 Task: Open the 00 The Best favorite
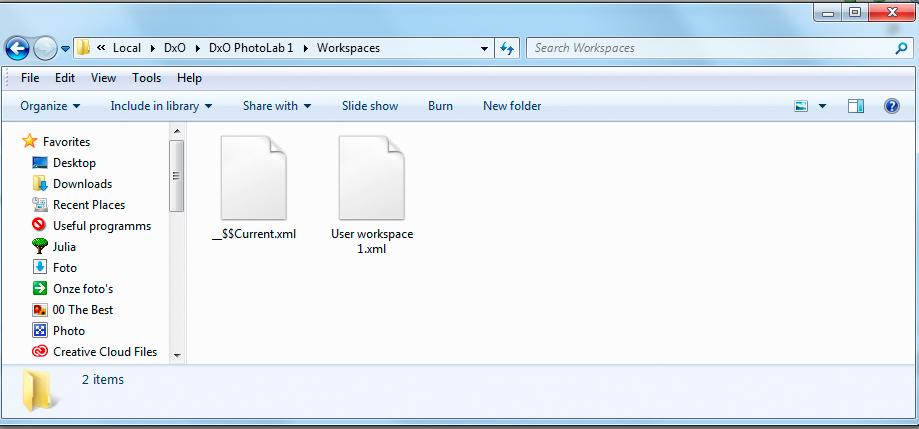(x=82, y=310)
